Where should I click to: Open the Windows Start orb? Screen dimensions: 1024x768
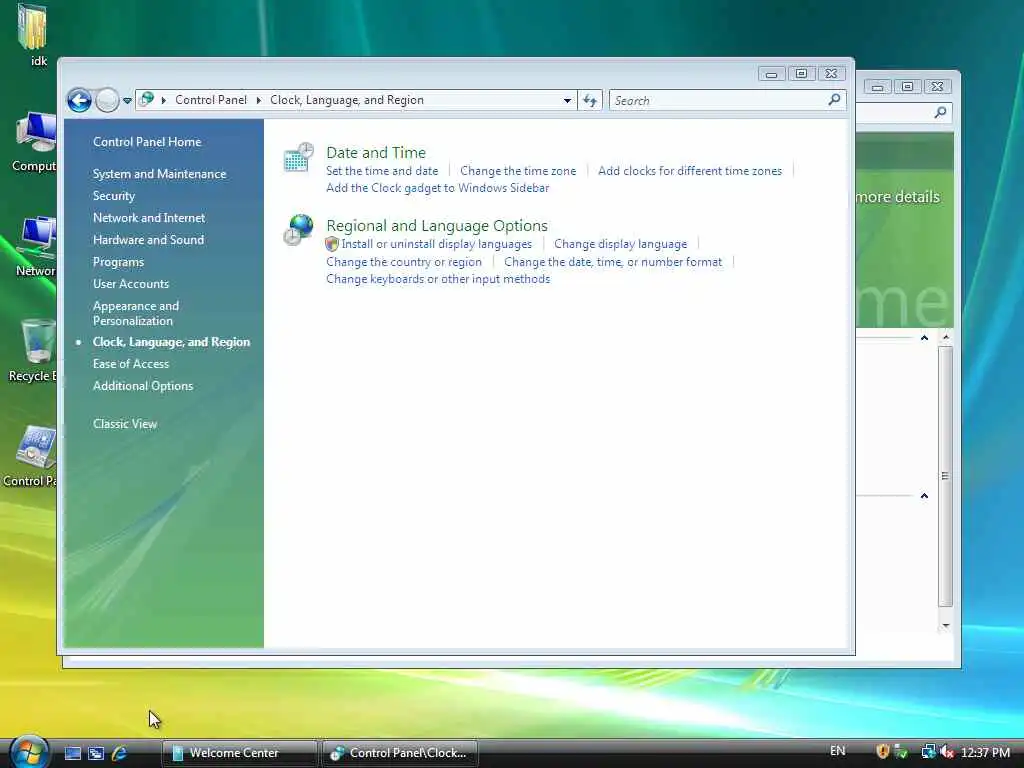[x=28, y=752]
